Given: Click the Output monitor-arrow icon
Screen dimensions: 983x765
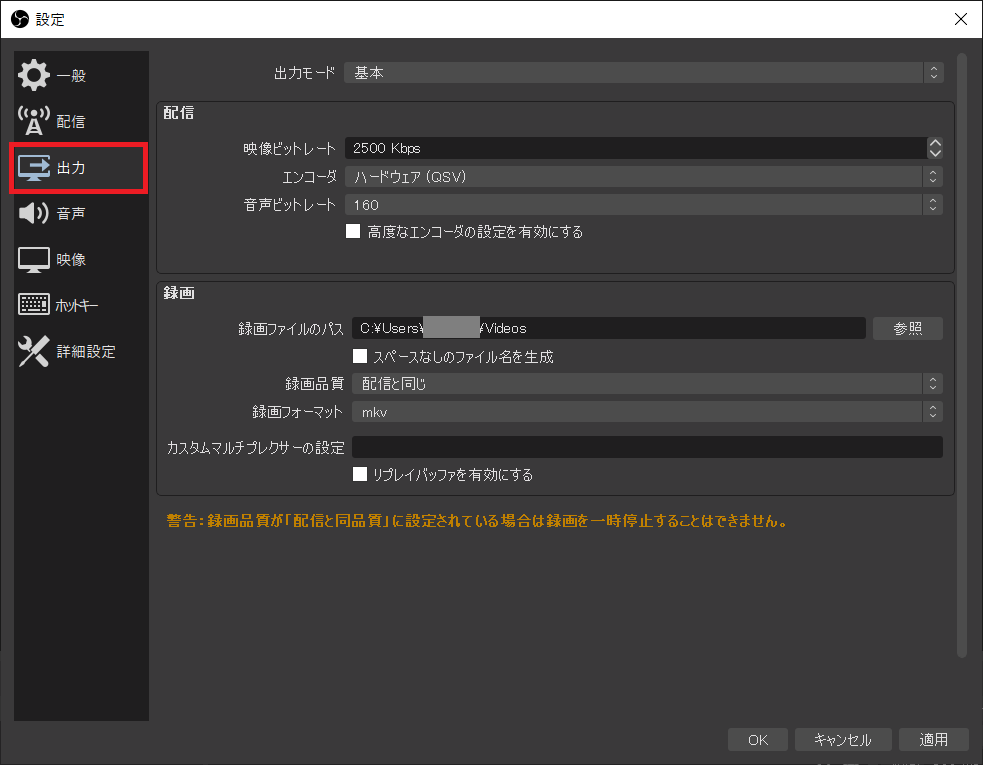Looking at the screenshot, I should 34,167.
